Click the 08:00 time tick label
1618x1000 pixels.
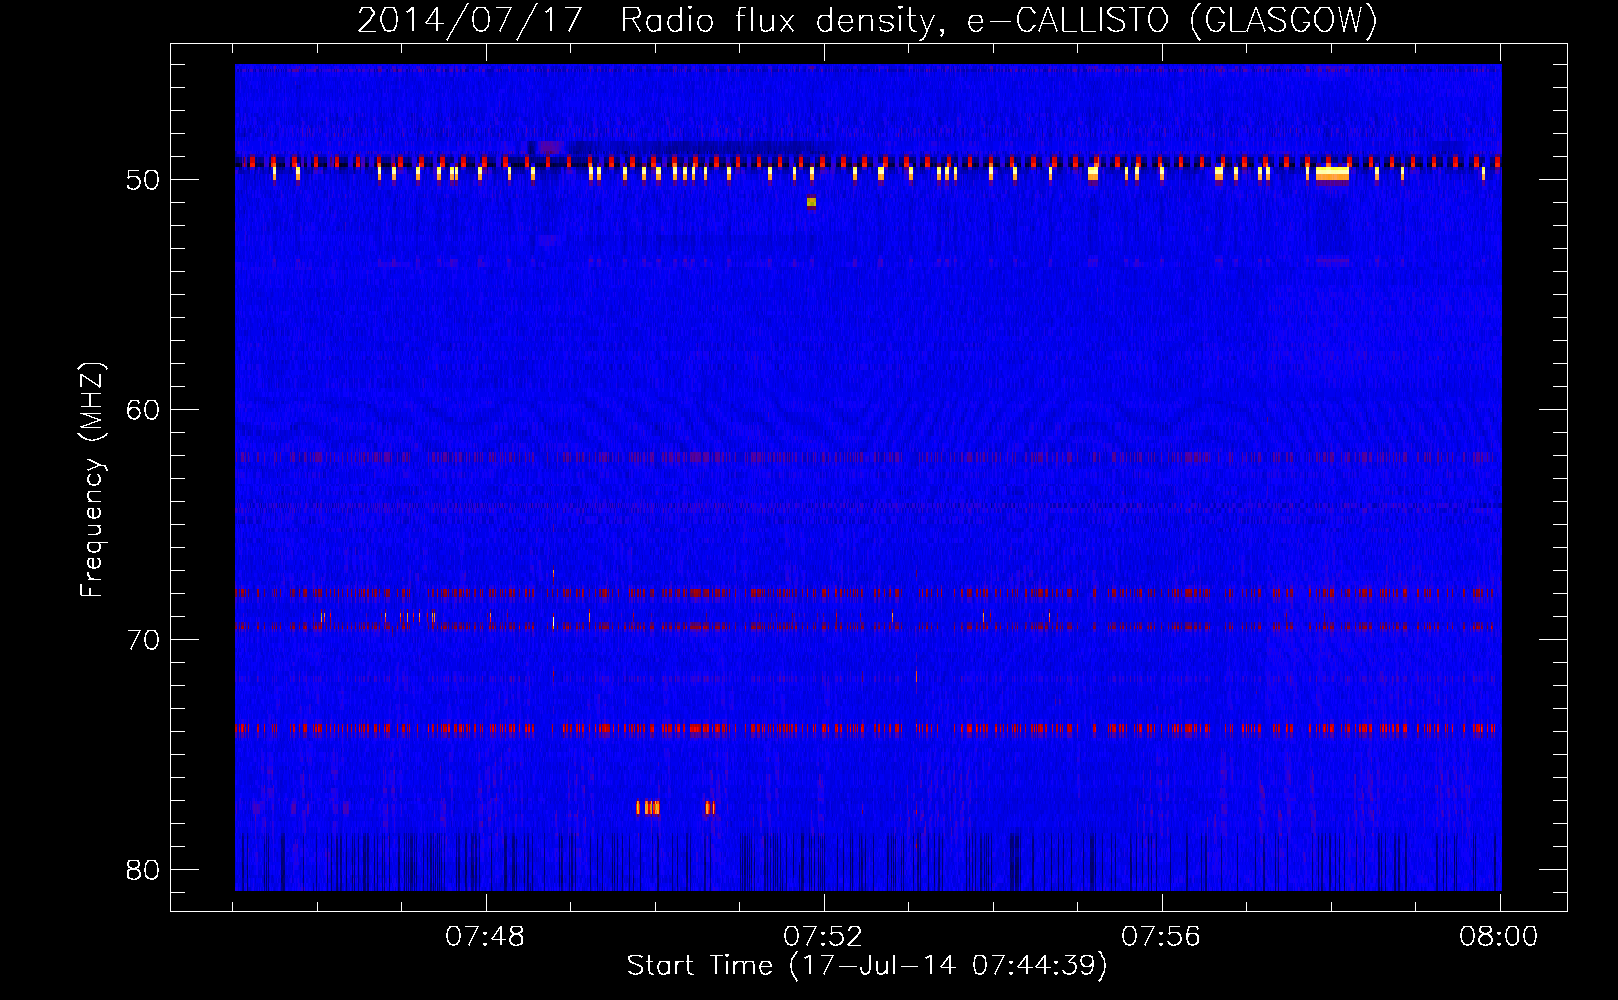pos(1499,937)
